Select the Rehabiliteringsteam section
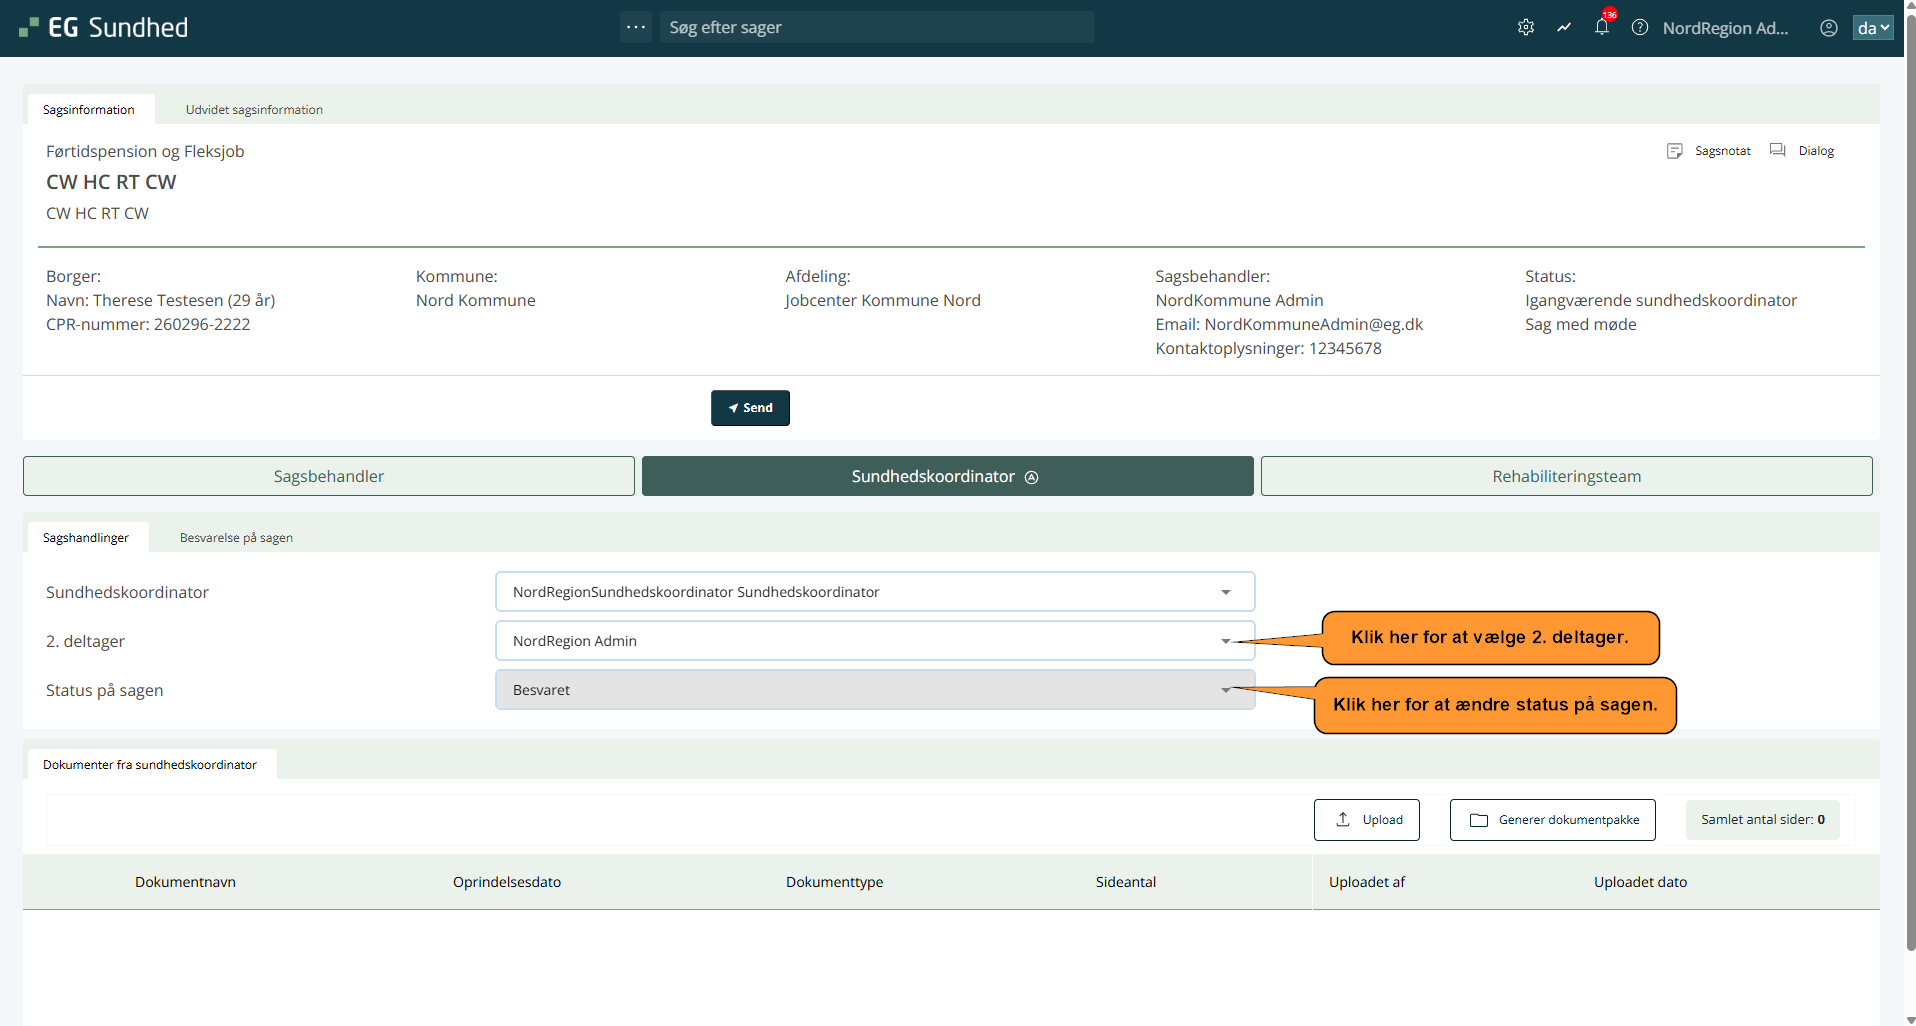 click(1566, 477)
